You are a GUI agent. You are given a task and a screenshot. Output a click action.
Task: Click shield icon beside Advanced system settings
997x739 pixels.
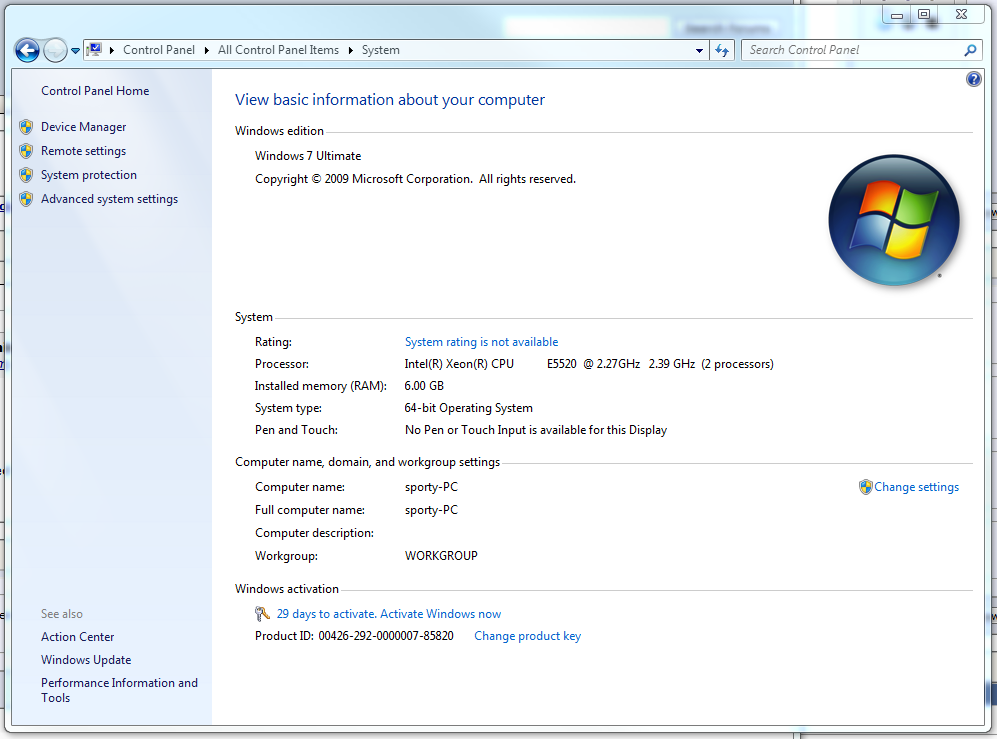pos(26,199)
